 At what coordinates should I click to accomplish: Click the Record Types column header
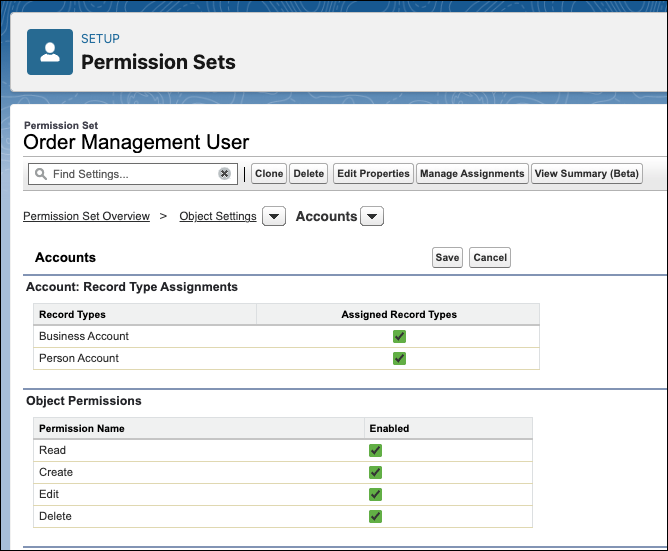[x=72, y=314]
